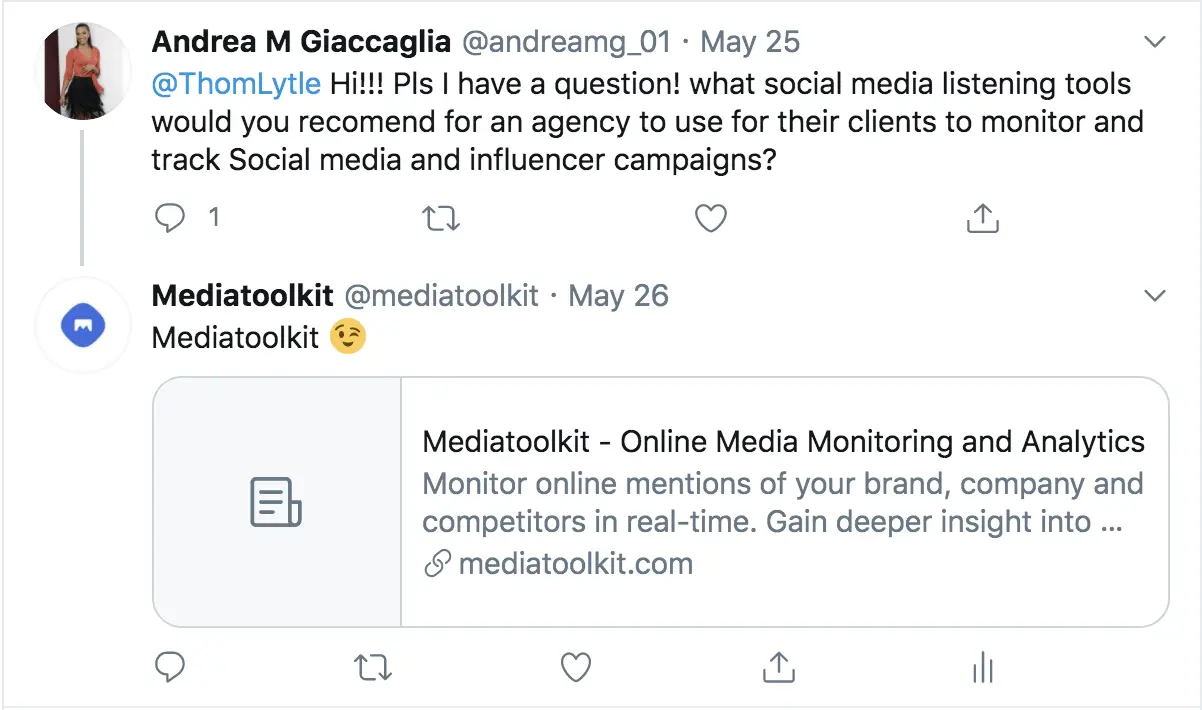Open the mediatoolkit.com link card title
The height and width of the screenshot is (710, 1202).
(783, 441)
